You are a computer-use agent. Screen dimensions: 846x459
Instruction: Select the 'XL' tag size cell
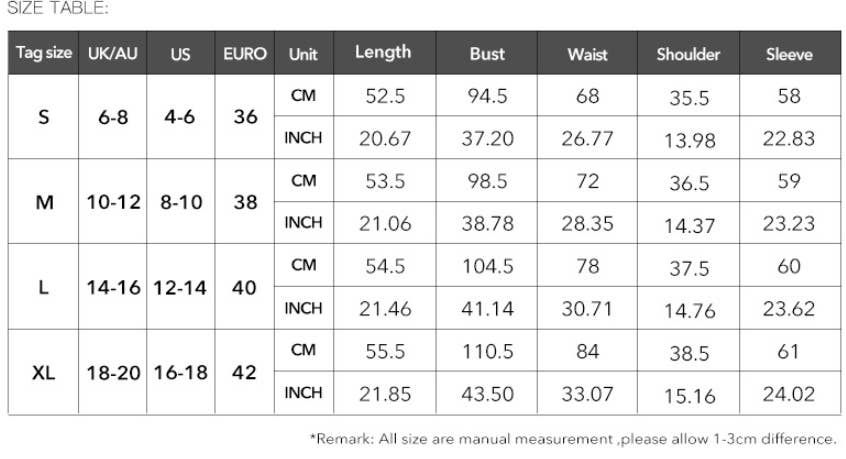click(x=44, y=372)
